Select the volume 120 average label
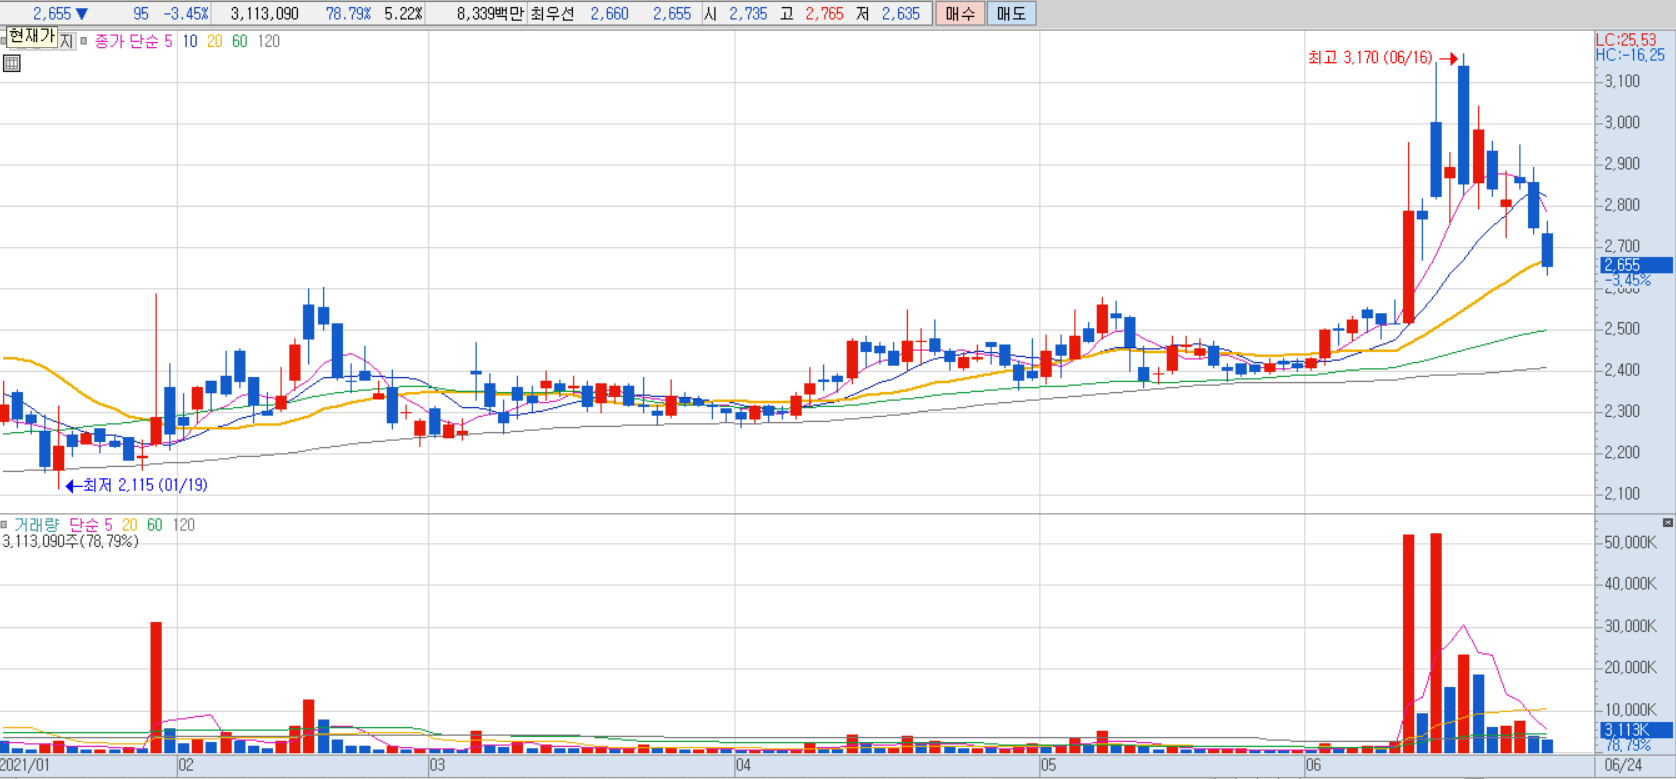The width and height of the screenshot is (1676, 779). [184, 525]
